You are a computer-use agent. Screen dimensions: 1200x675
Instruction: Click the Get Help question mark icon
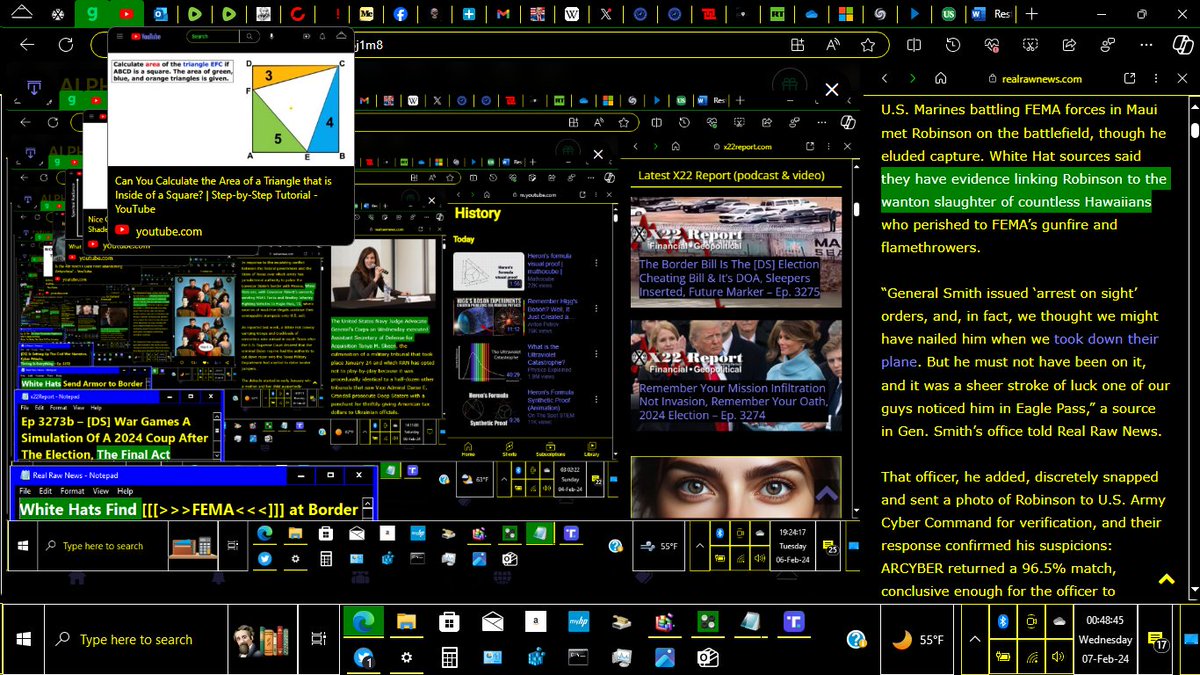(855, 640)
